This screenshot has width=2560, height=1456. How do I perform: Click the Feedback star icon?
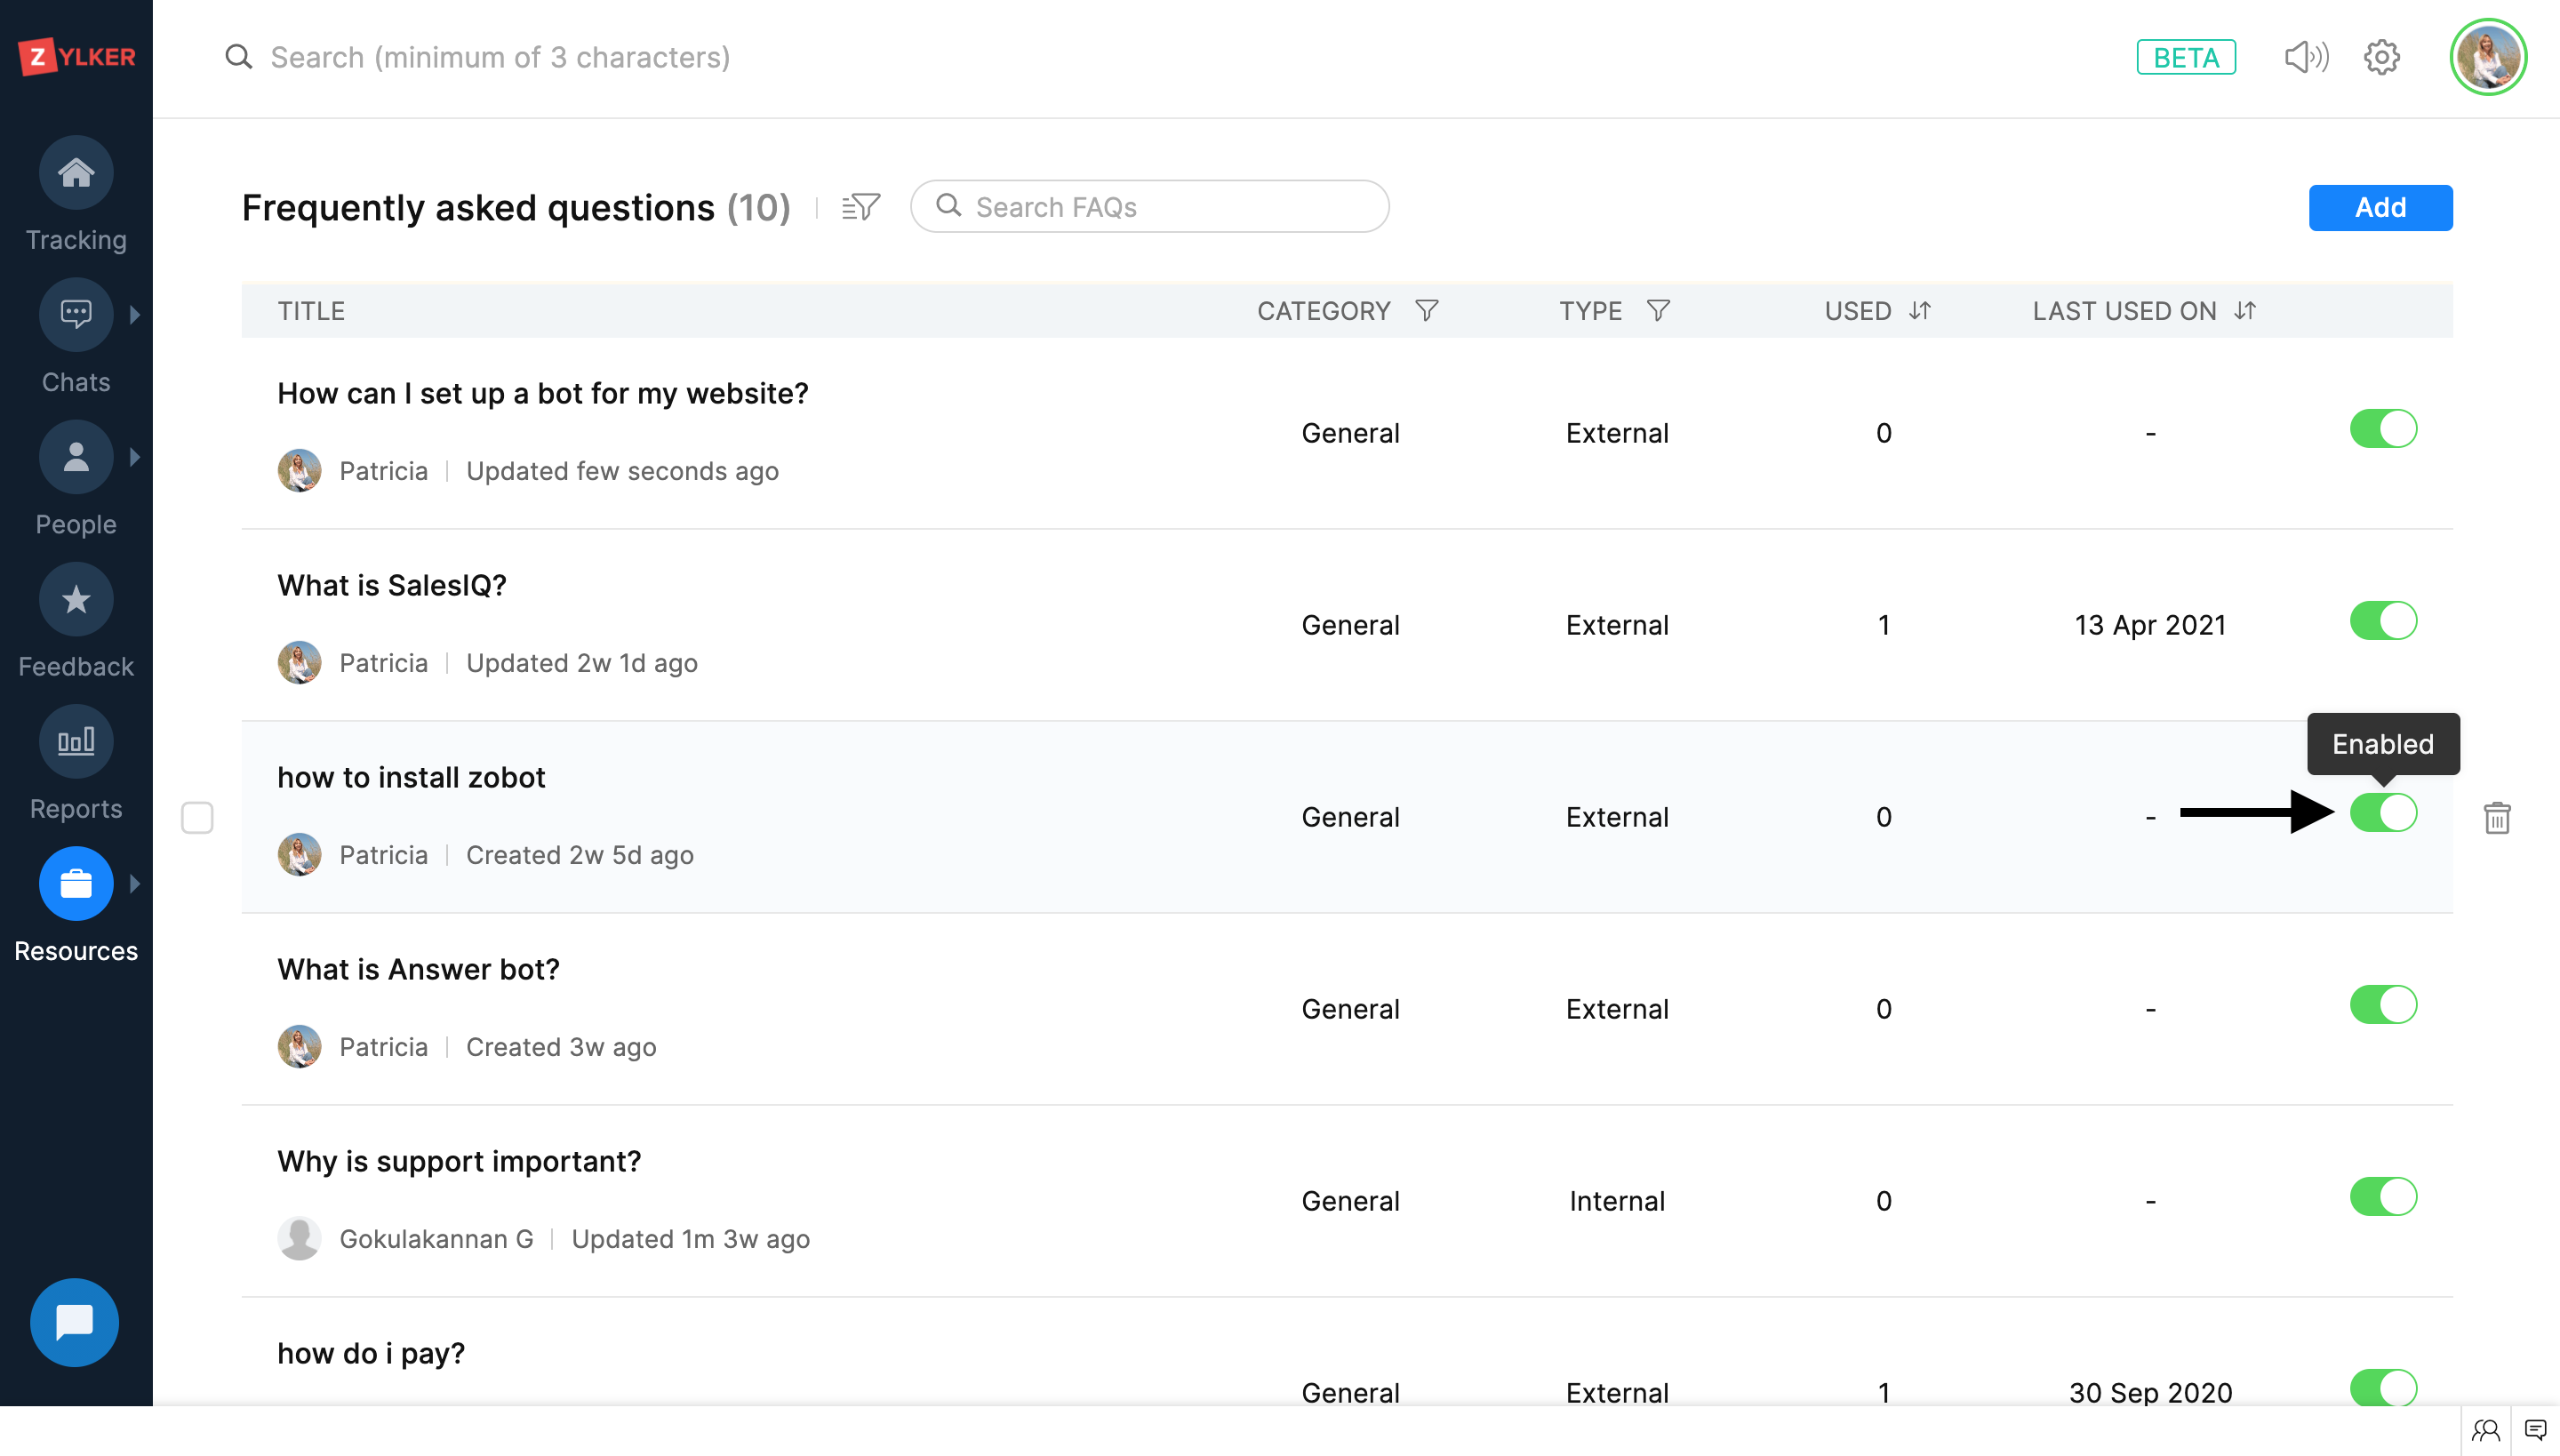(x=76, y=600)
